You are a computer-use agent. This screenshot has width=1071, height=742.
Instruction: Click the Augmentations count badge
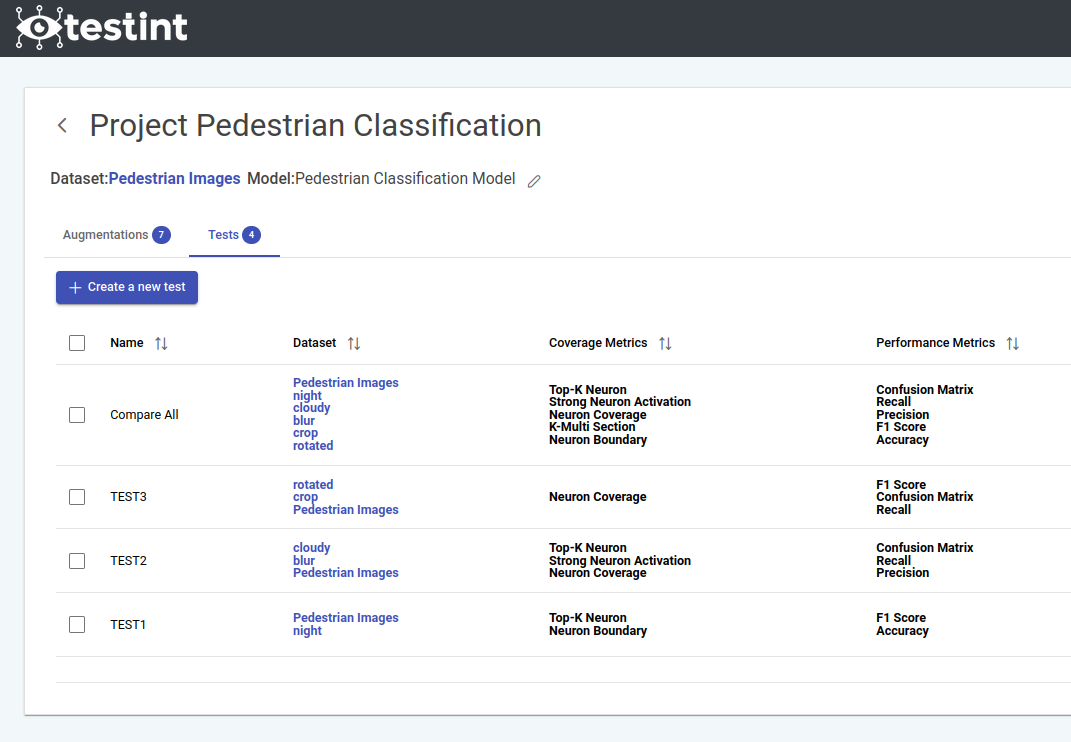161,235
